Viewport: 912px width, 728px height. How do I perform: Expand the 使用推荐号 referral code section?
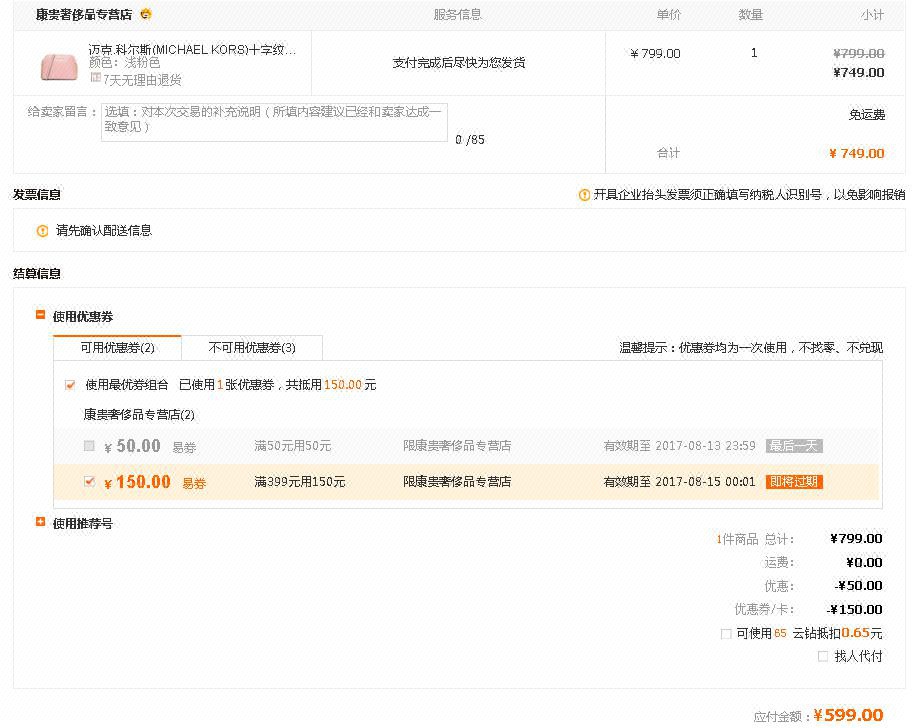[38, 521]
